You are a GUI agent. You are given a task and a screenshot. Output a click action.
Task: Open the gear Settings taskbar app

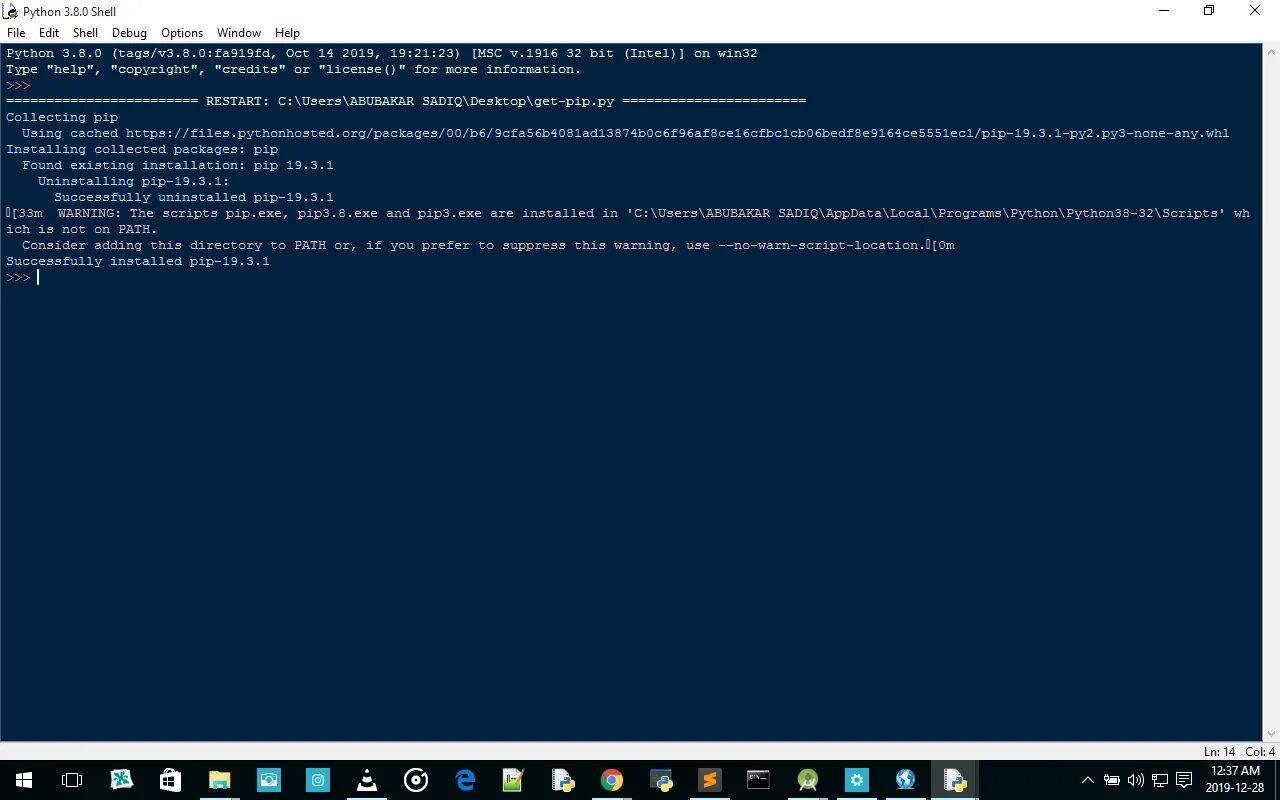click(857, 780)
